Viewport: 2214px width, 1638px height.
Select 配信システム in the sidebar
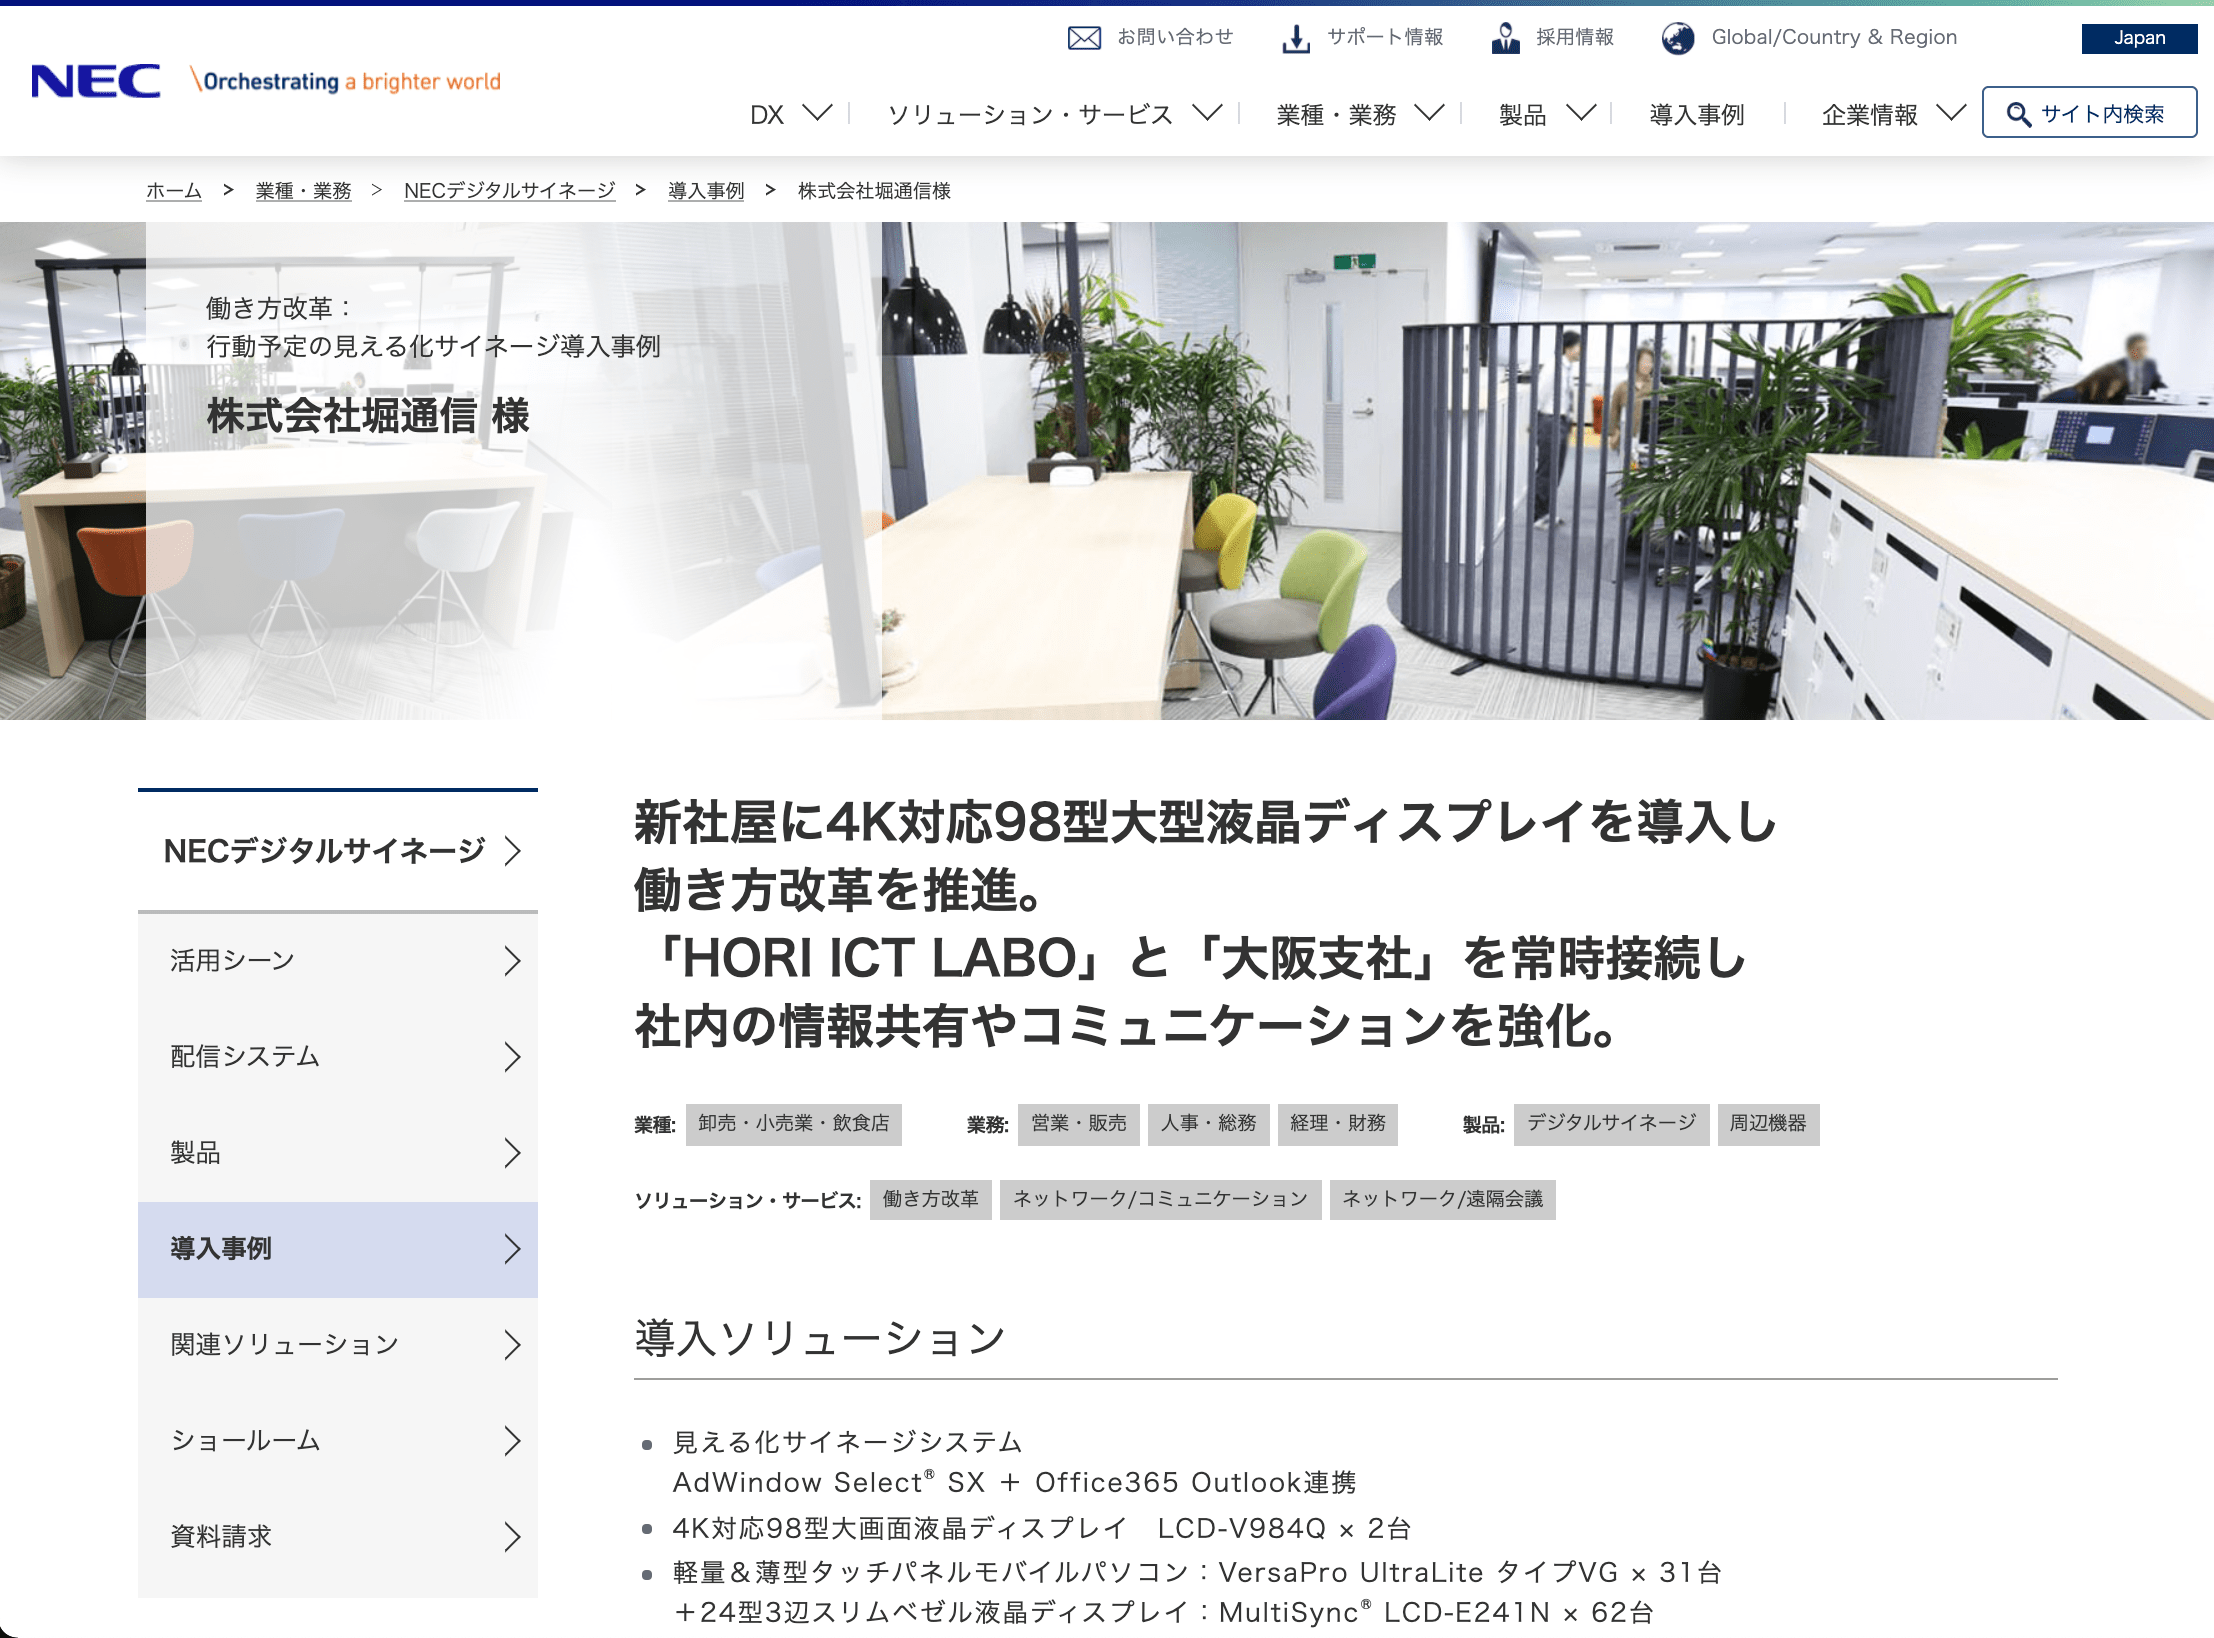click(x=245, y=1056)
